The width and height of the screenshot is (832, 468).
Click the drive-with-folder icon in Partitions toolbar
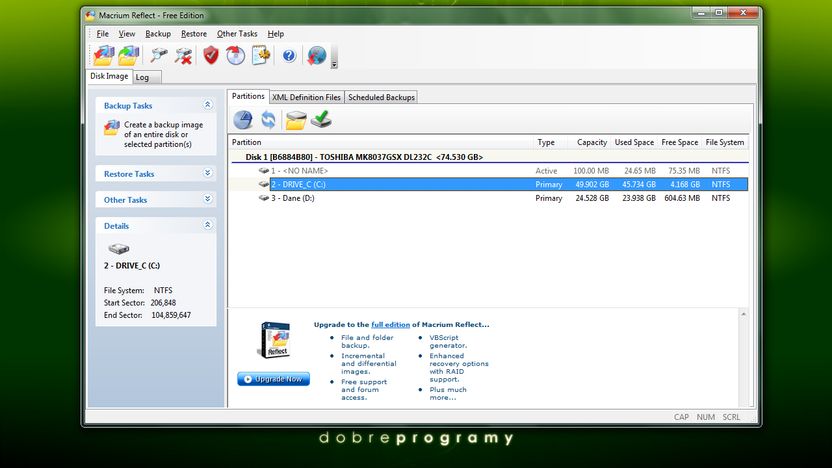pos(296,120)
